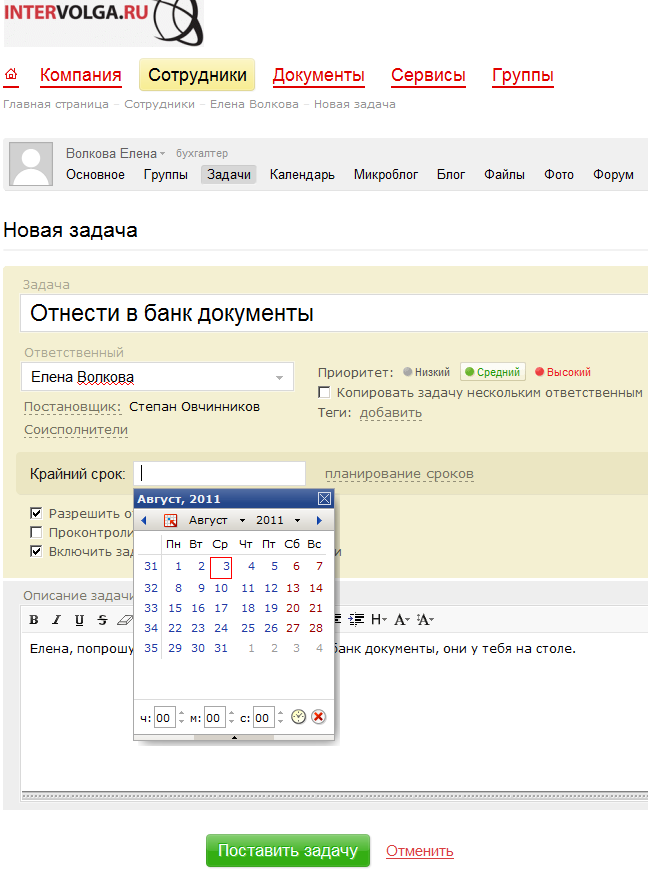Go to previous month in calendar
The image size is (648, 876).
[x=144, y=520]
